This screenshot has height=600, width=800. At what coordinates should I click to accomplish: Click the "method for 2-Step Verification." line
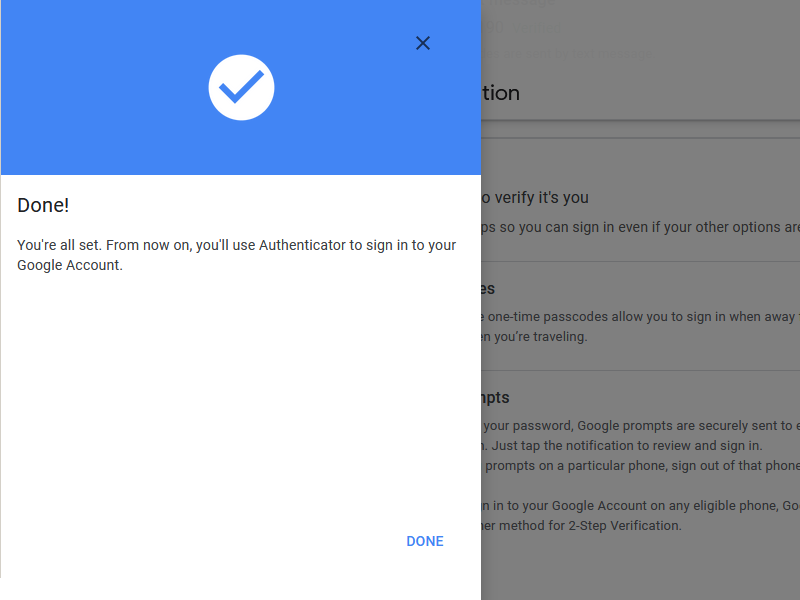coord(585,525)
